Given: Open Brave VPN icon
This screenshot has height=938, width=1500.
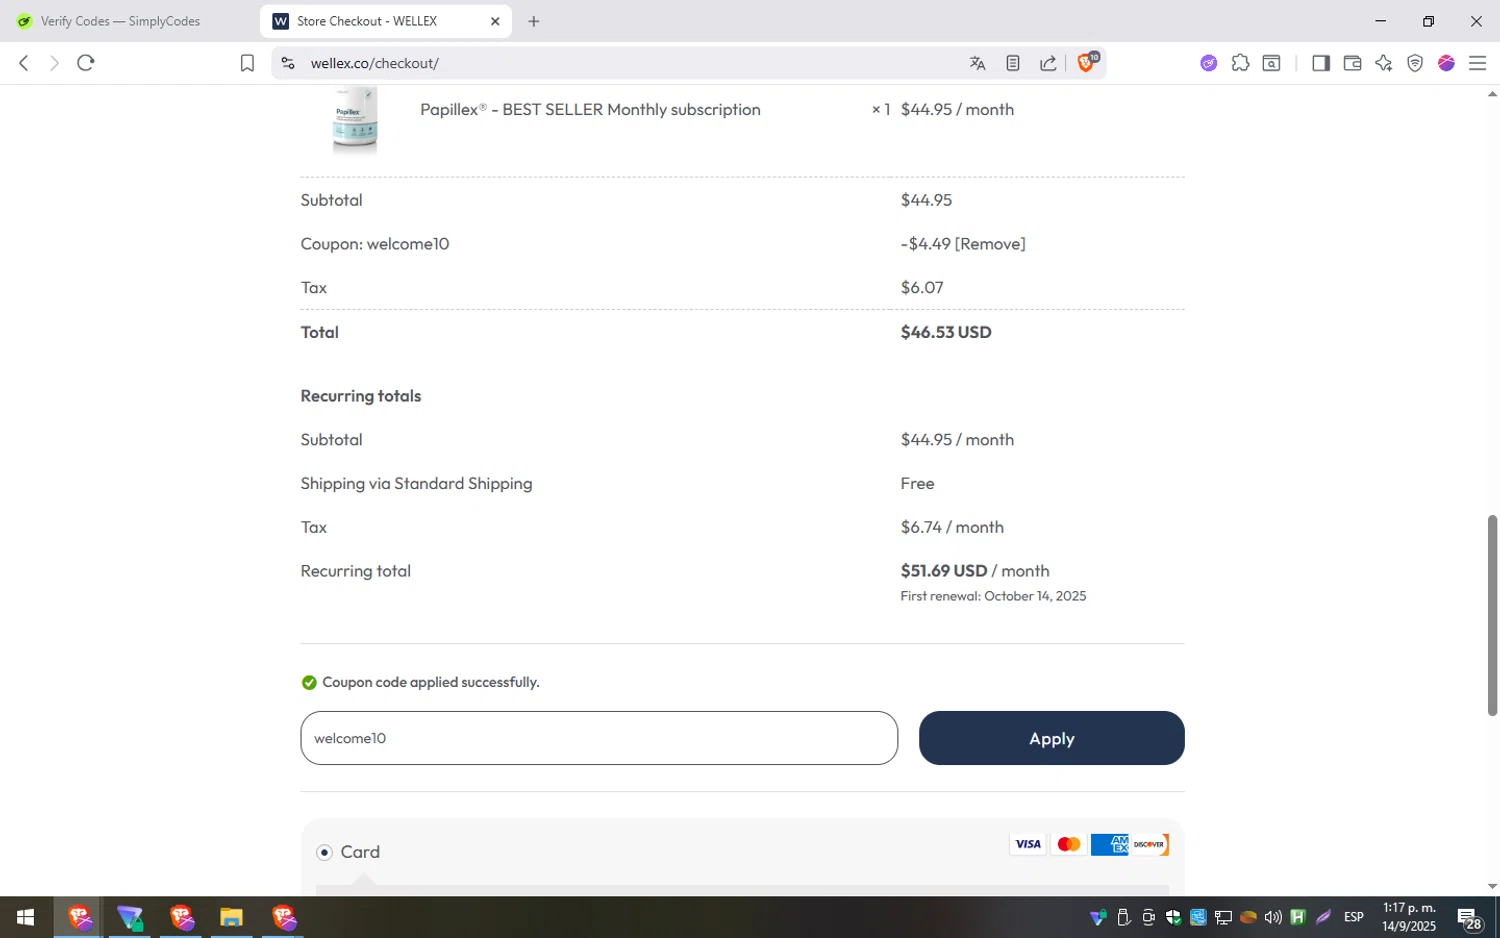Looking at the screenshot, I should pos(1415,63).
